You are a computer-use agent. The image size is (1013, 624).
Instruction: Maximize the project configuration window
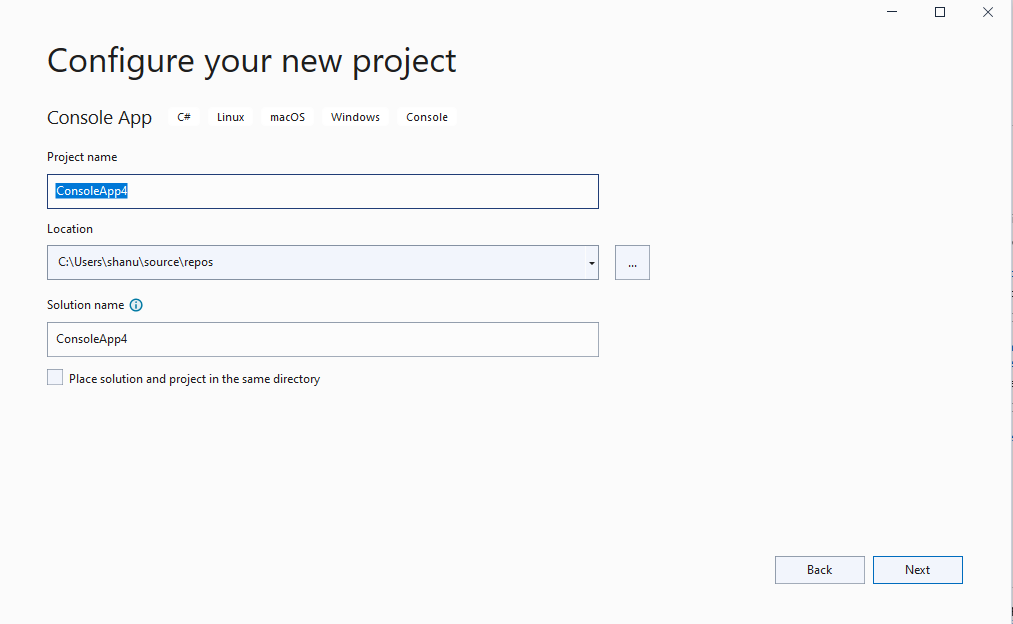(x=940, y=12)
